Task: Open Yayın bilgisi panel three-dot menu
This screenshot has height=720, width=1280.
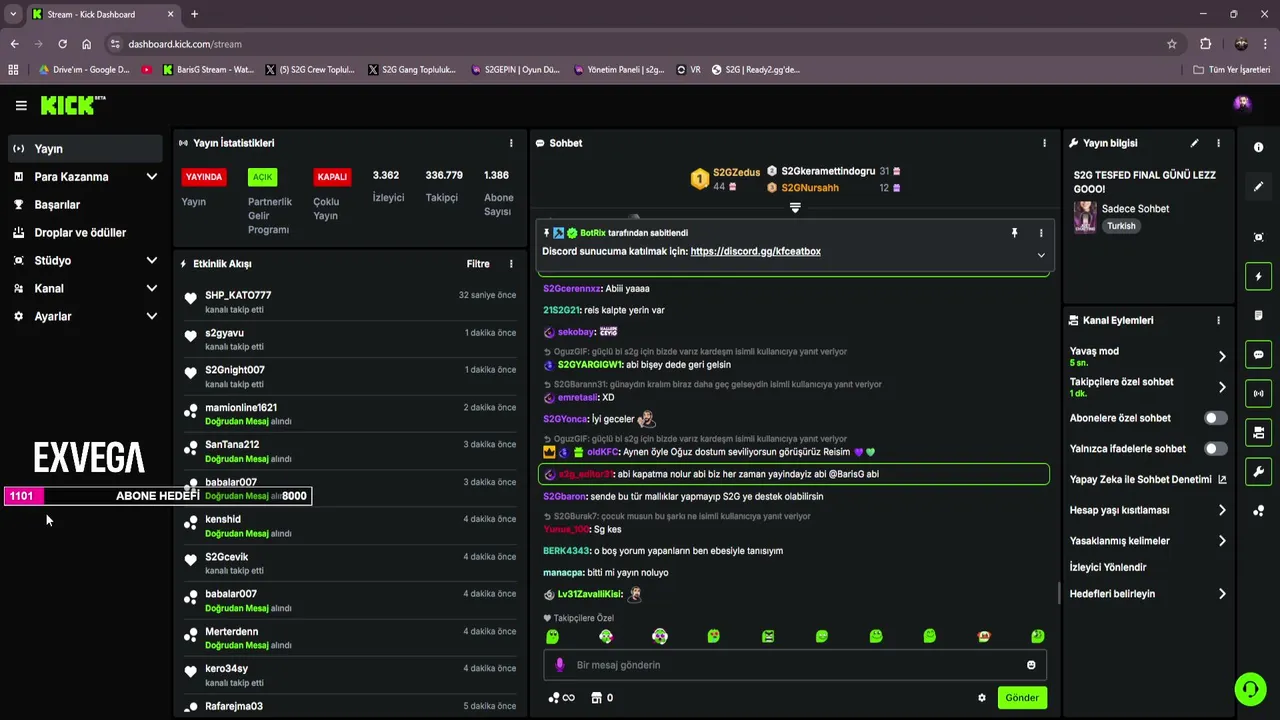Action: click(1218, 143)
